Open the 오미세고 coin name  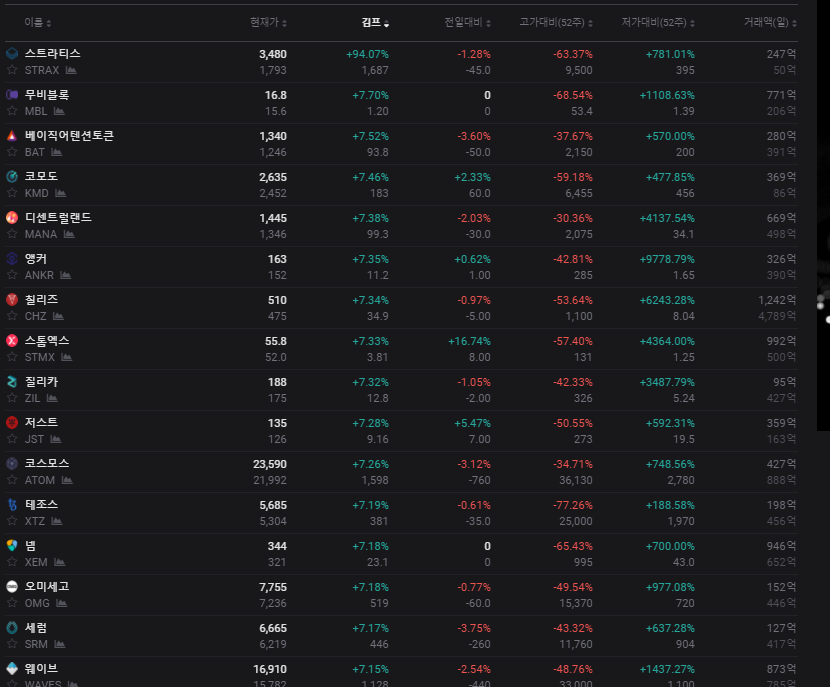click(x=47, y=586)
